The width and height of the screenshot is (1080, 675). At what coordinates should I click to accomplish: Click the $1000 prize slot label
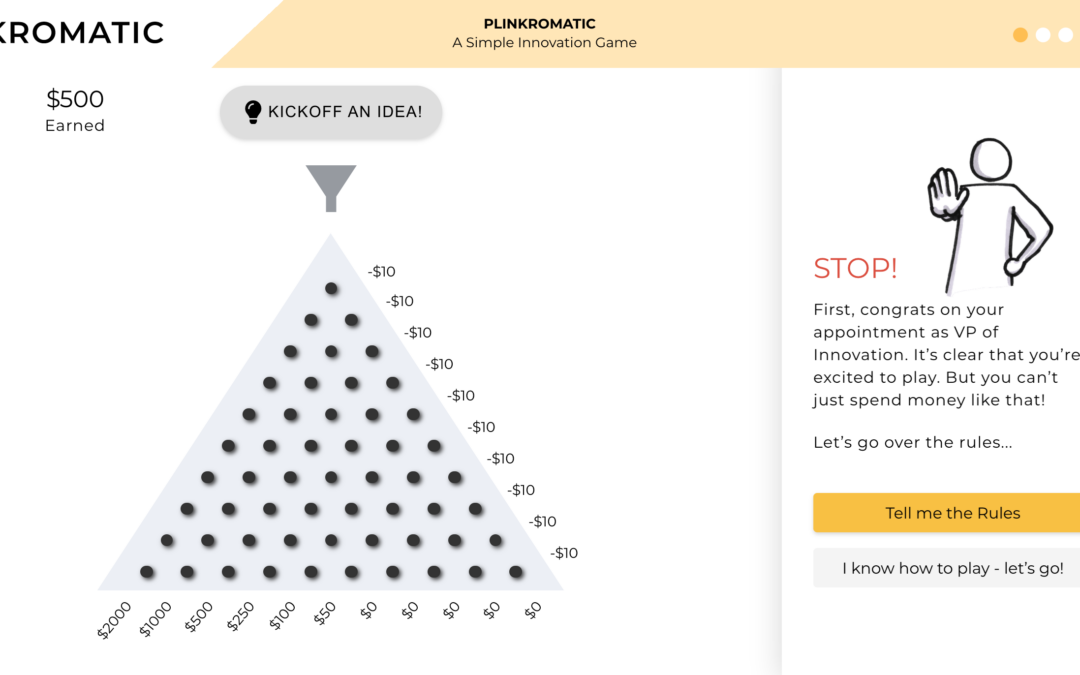click(x=156, y=620)
